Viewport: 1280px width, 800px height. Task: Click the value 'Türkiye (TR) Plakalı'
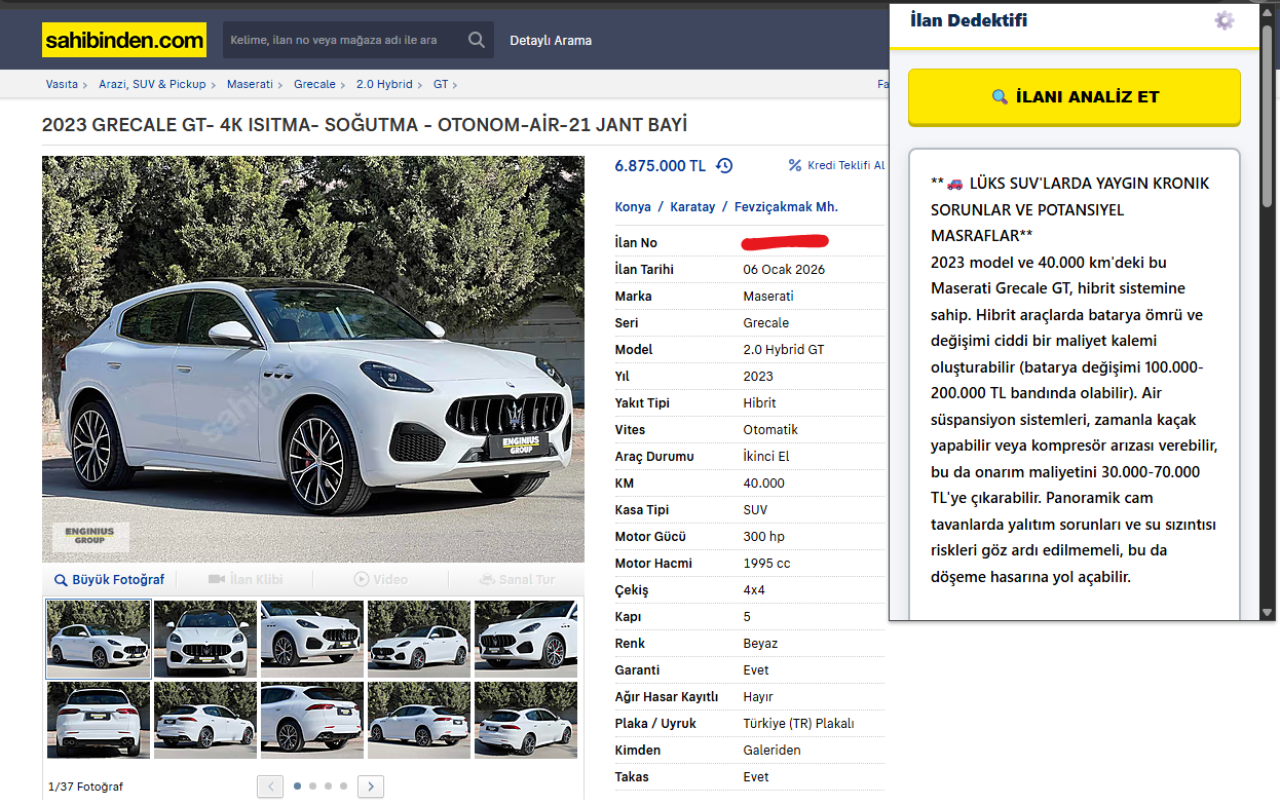[x=799, y=723]
